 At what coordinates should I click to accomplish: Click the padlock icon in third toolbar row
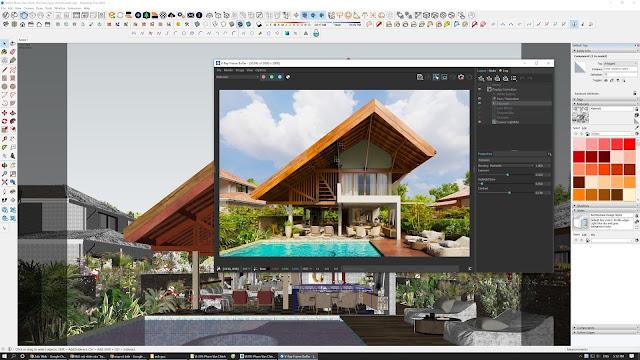pyautogui.click(x=316, y=33)
